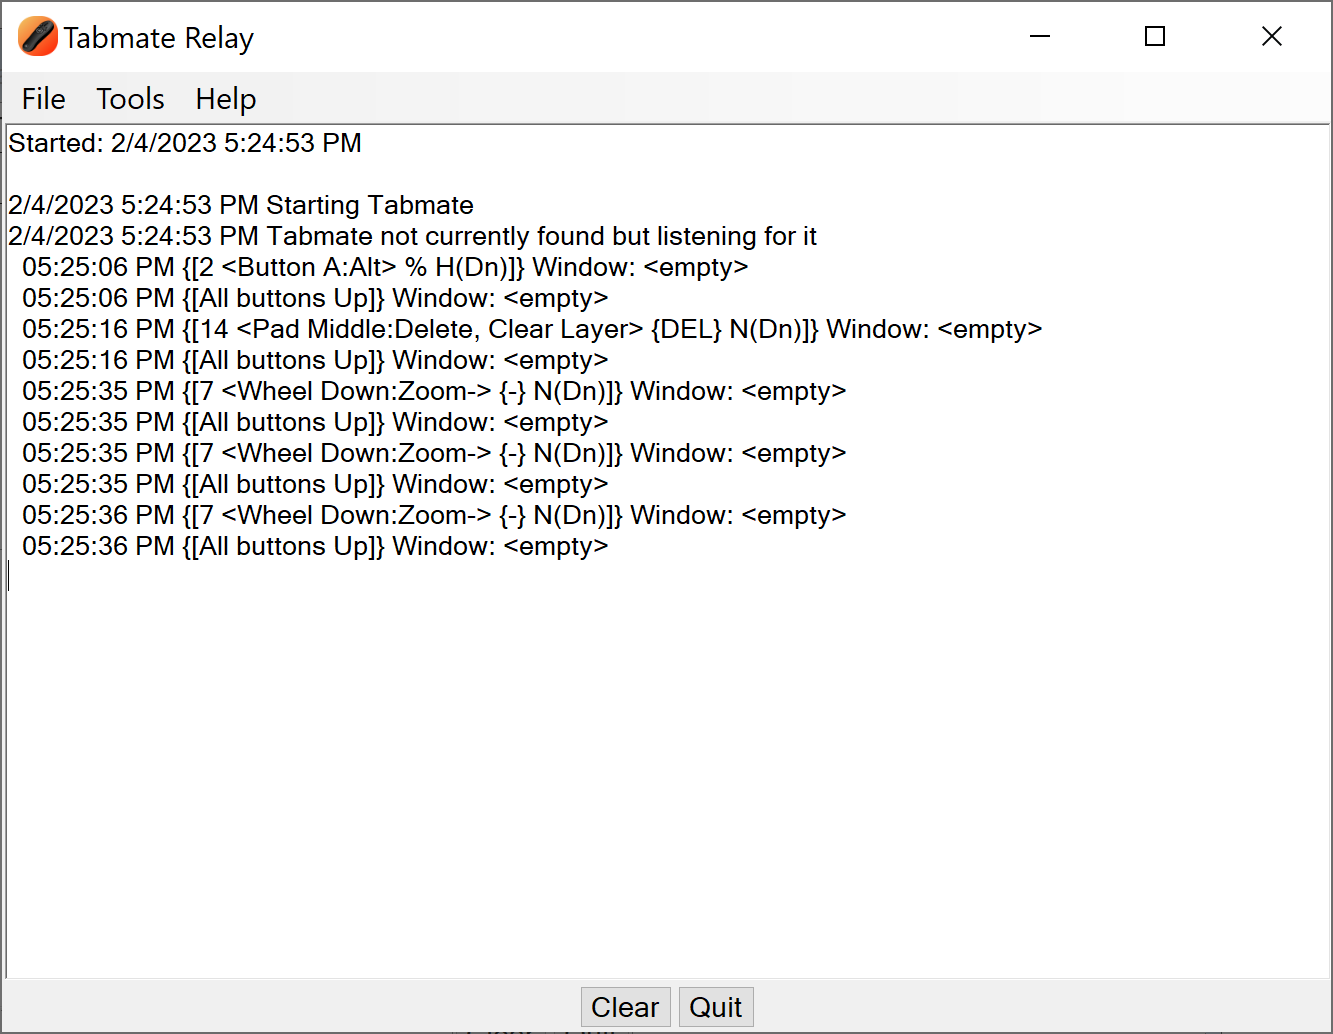Open the Help menu
The image size is (1333, 1034).
(x=226, y=99)
